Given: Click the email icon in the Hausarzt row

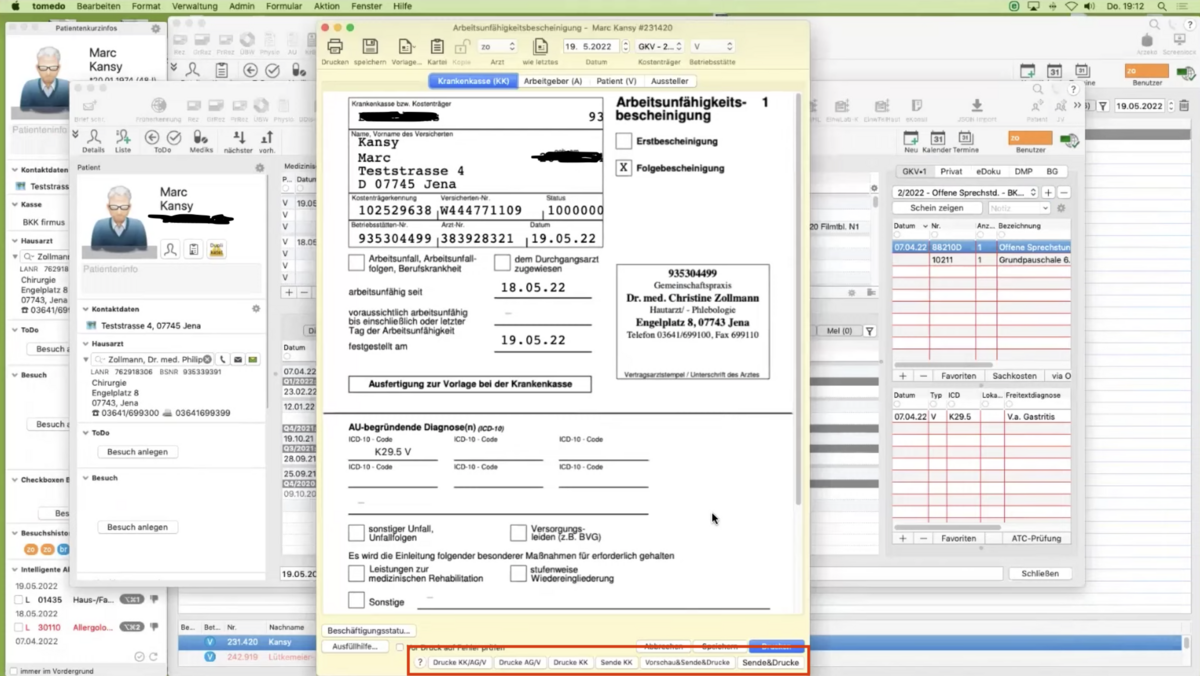Looking at the screenshot, I should tap(238, 359).
